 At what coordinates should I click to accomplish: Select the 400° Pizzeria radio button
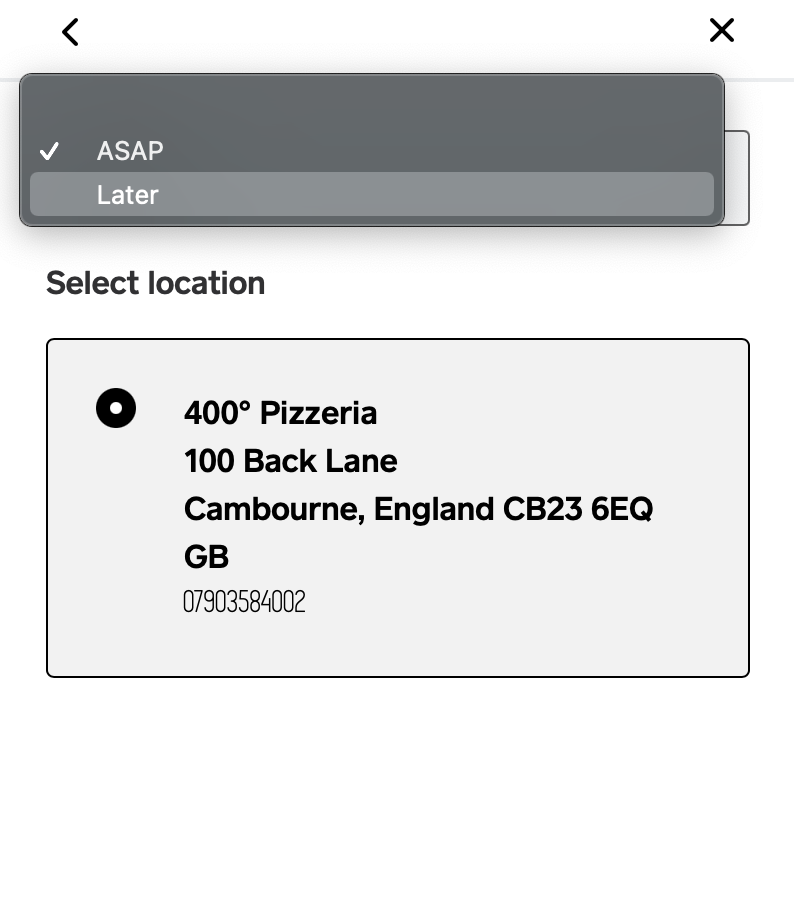click(x=116, y=408)
